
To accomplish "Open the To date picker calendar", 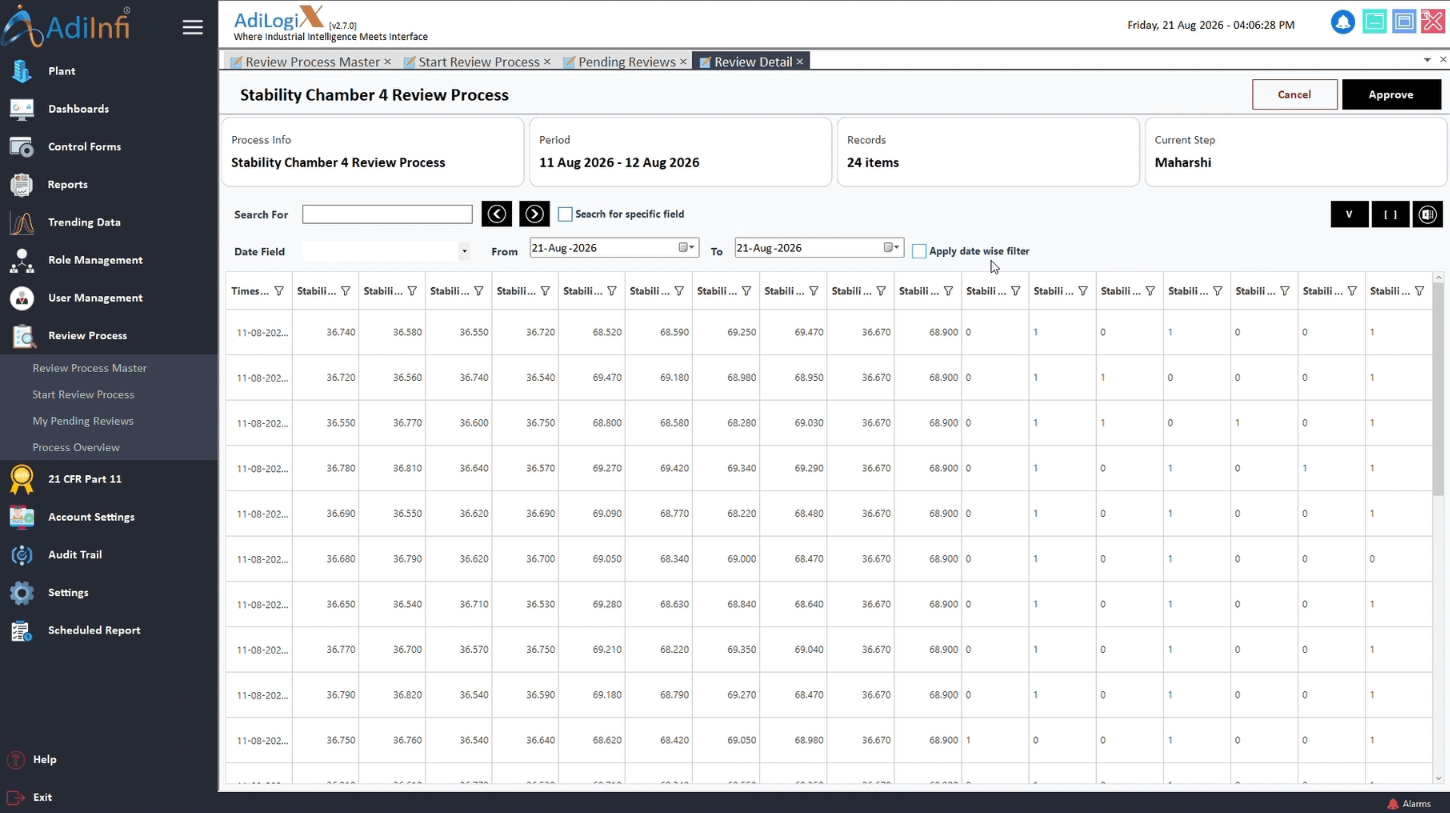I will (x=892, y=248).
